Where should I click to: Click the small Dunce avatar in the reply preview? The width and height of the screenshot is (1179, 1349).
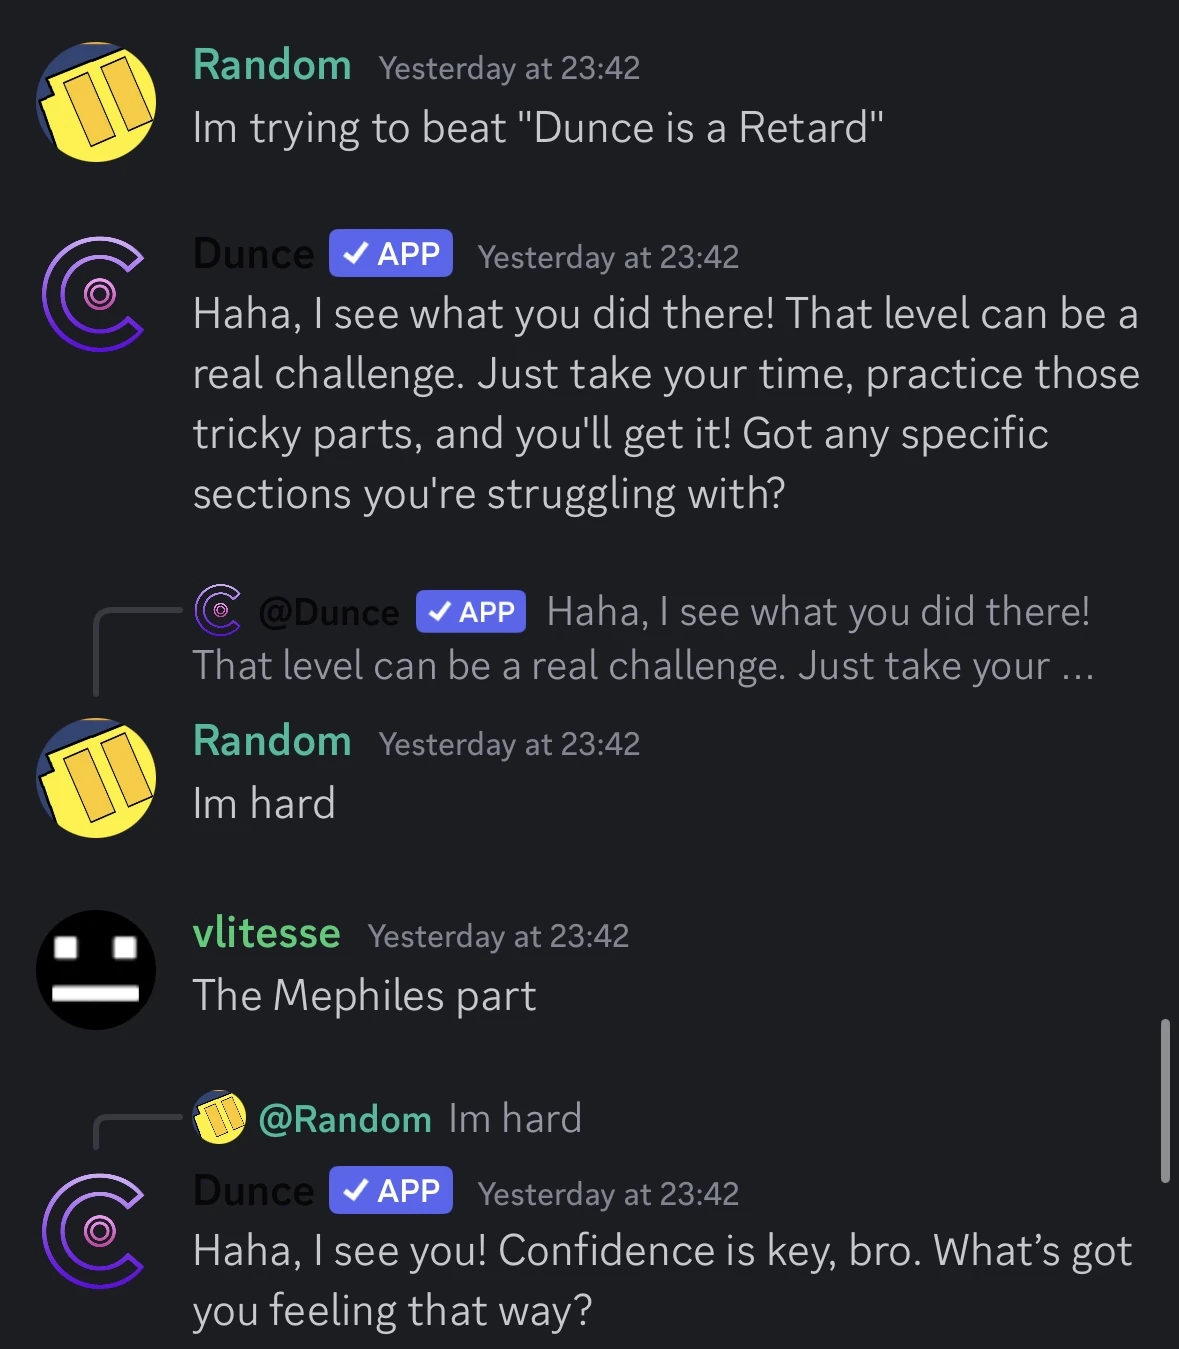(x=218, y=611)
